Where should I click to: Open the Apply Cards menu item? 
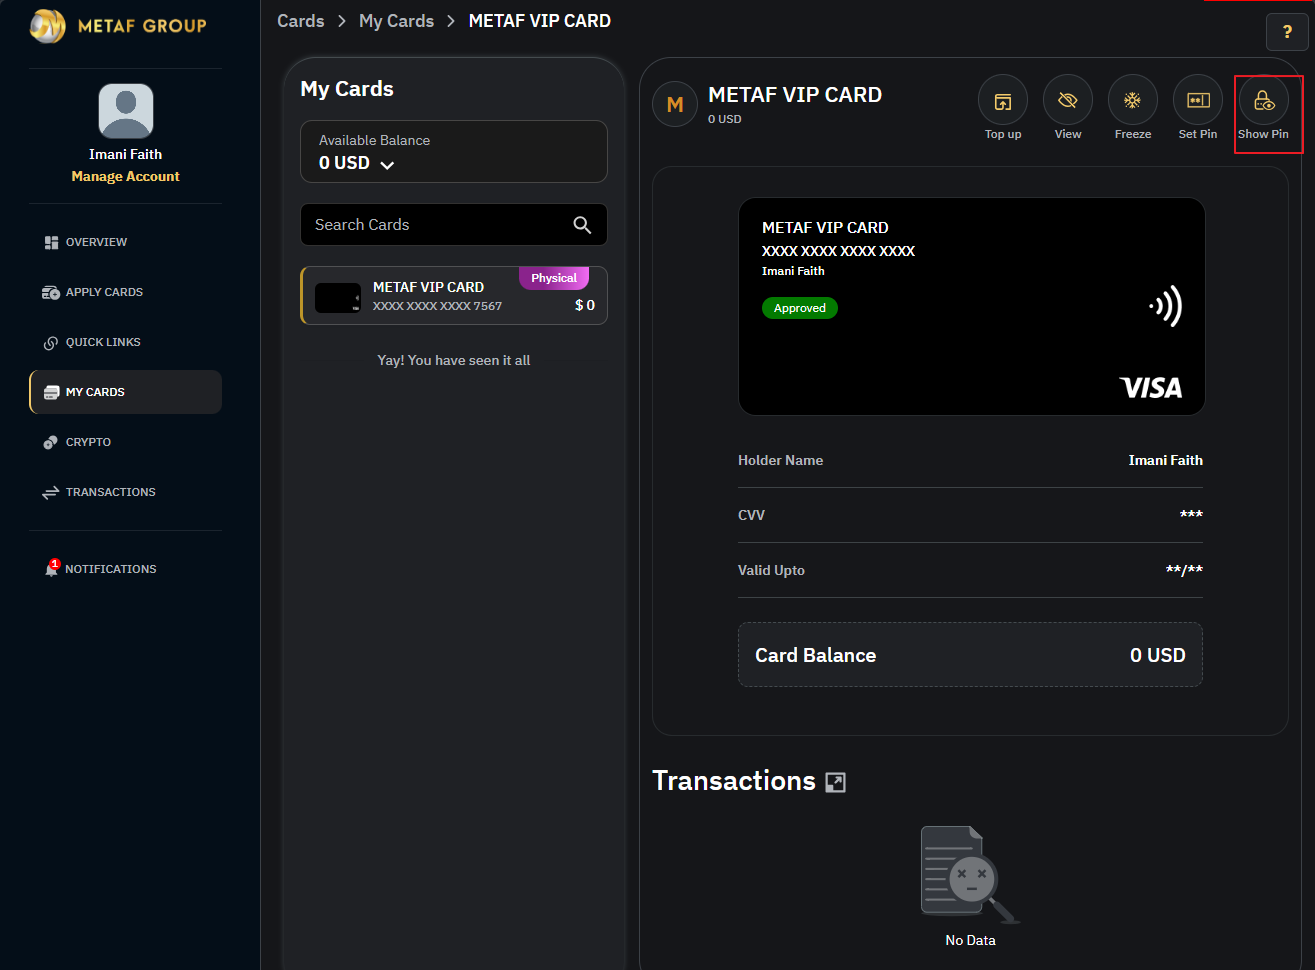point(126,292)
